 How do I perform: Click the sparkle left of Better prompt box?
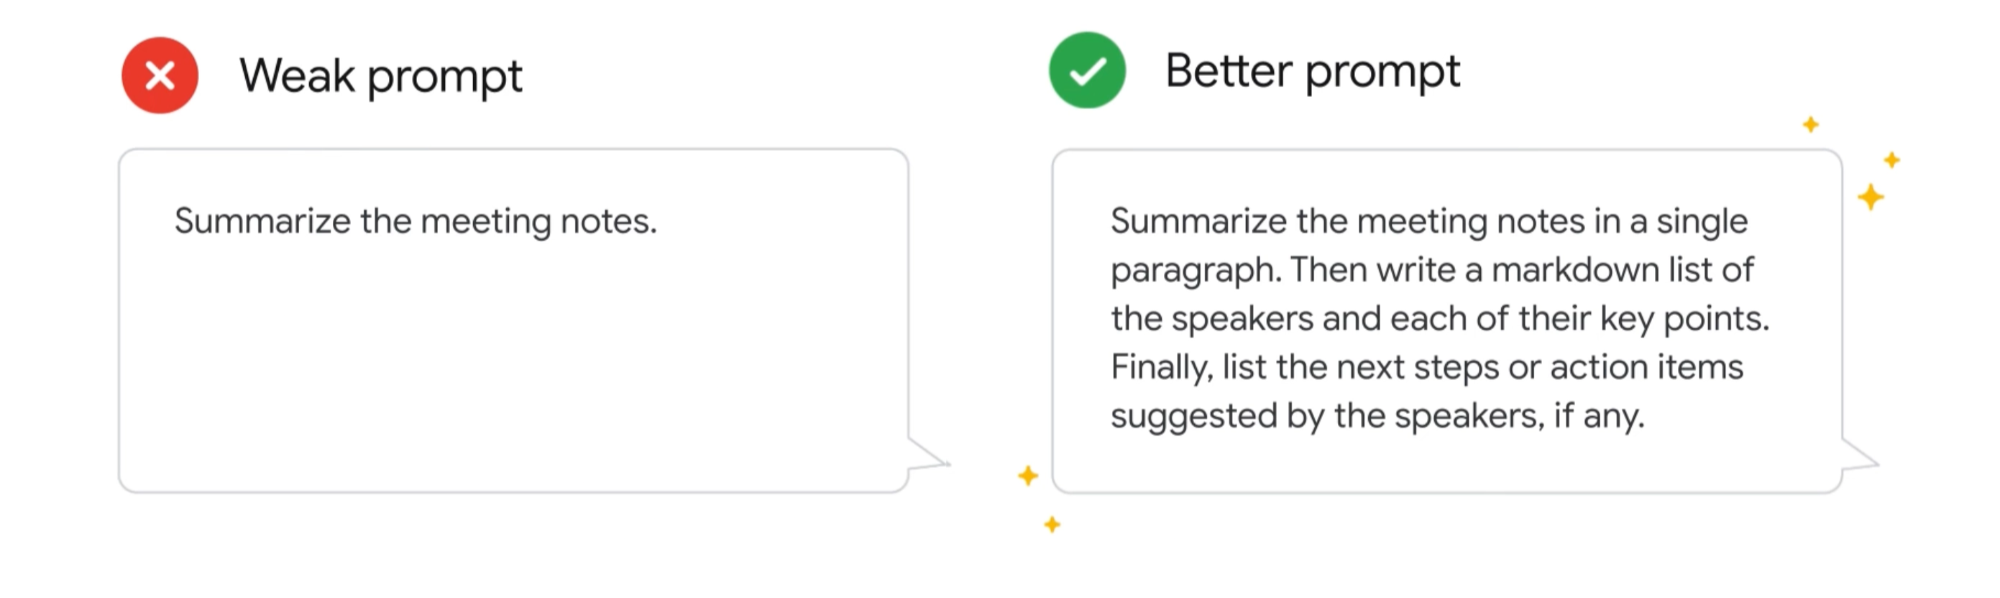pyautogui.click(x=1027, y=476)
